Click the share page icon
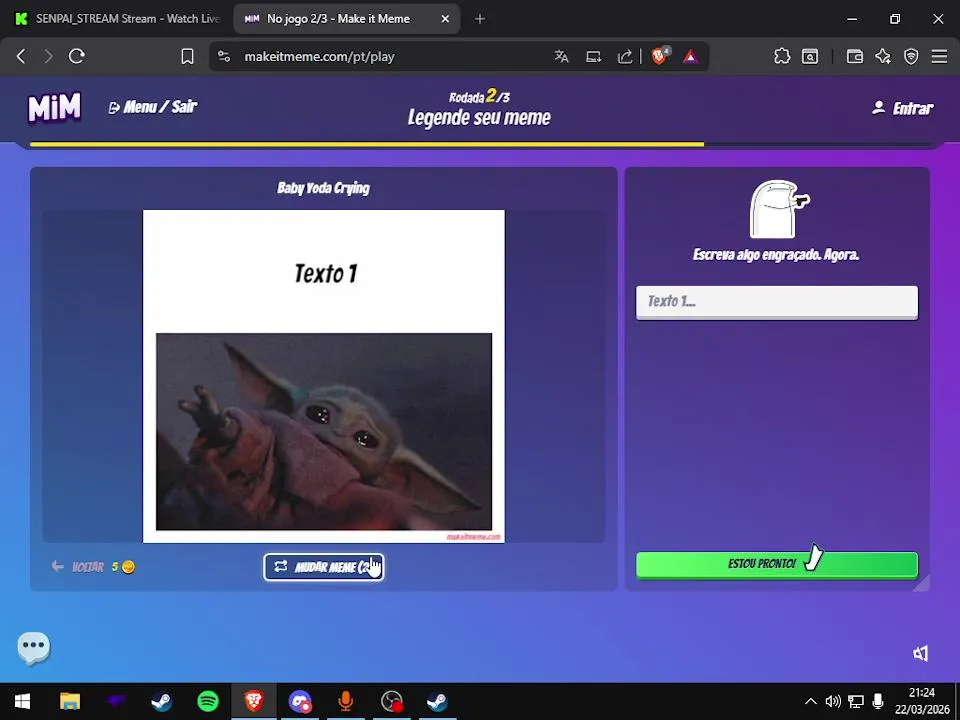Viewport: 960px width, 720px height. (625, 56)
